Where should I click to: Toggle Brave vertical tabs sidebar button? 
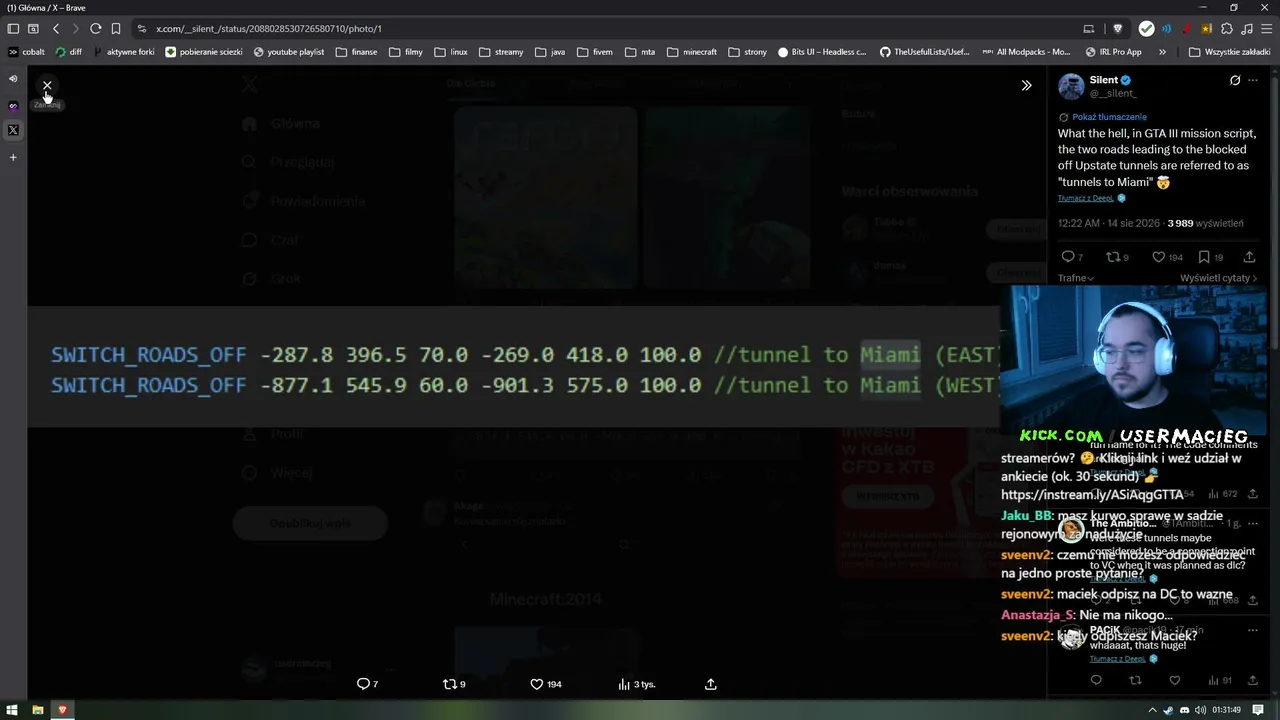[13, 29]
